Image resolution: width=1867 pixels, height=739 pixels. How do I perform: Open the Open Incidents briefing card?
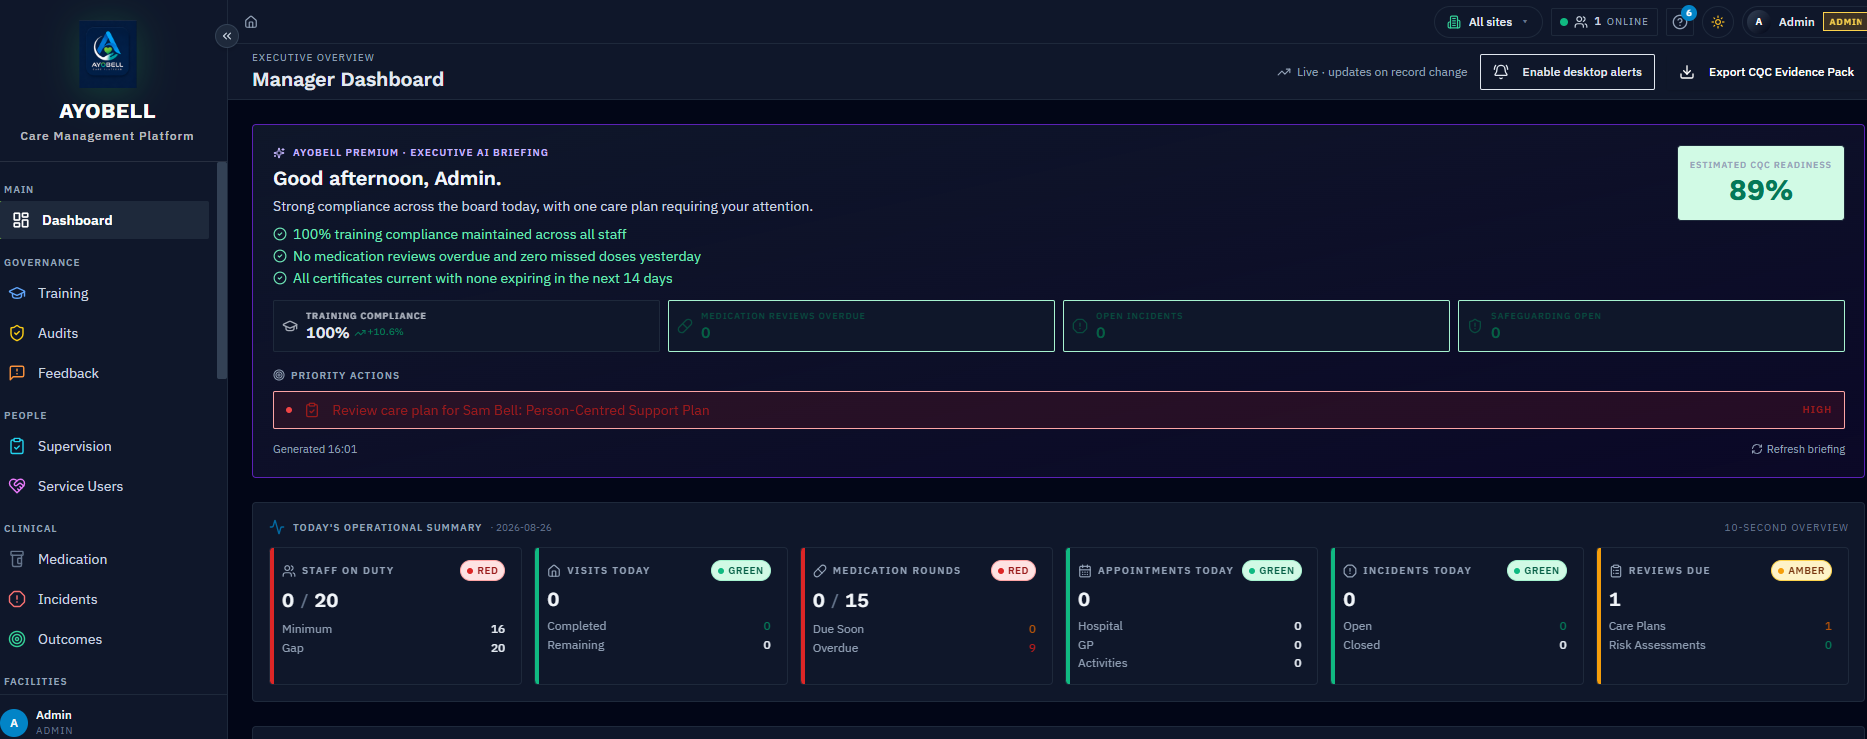[x=1256, y=326]
